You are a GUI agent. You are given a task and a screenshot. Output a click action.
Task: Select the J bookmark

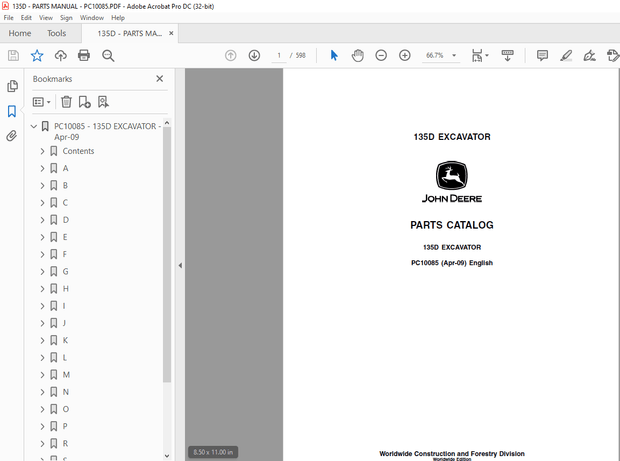pos(64,323)
